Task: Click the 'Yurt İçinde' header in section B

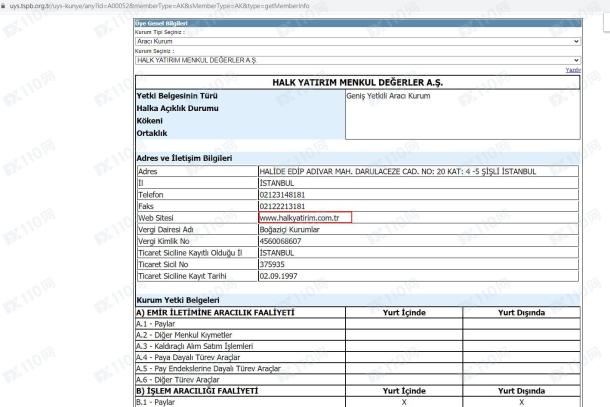Action: pyautogui.click(x=404, y=391)
